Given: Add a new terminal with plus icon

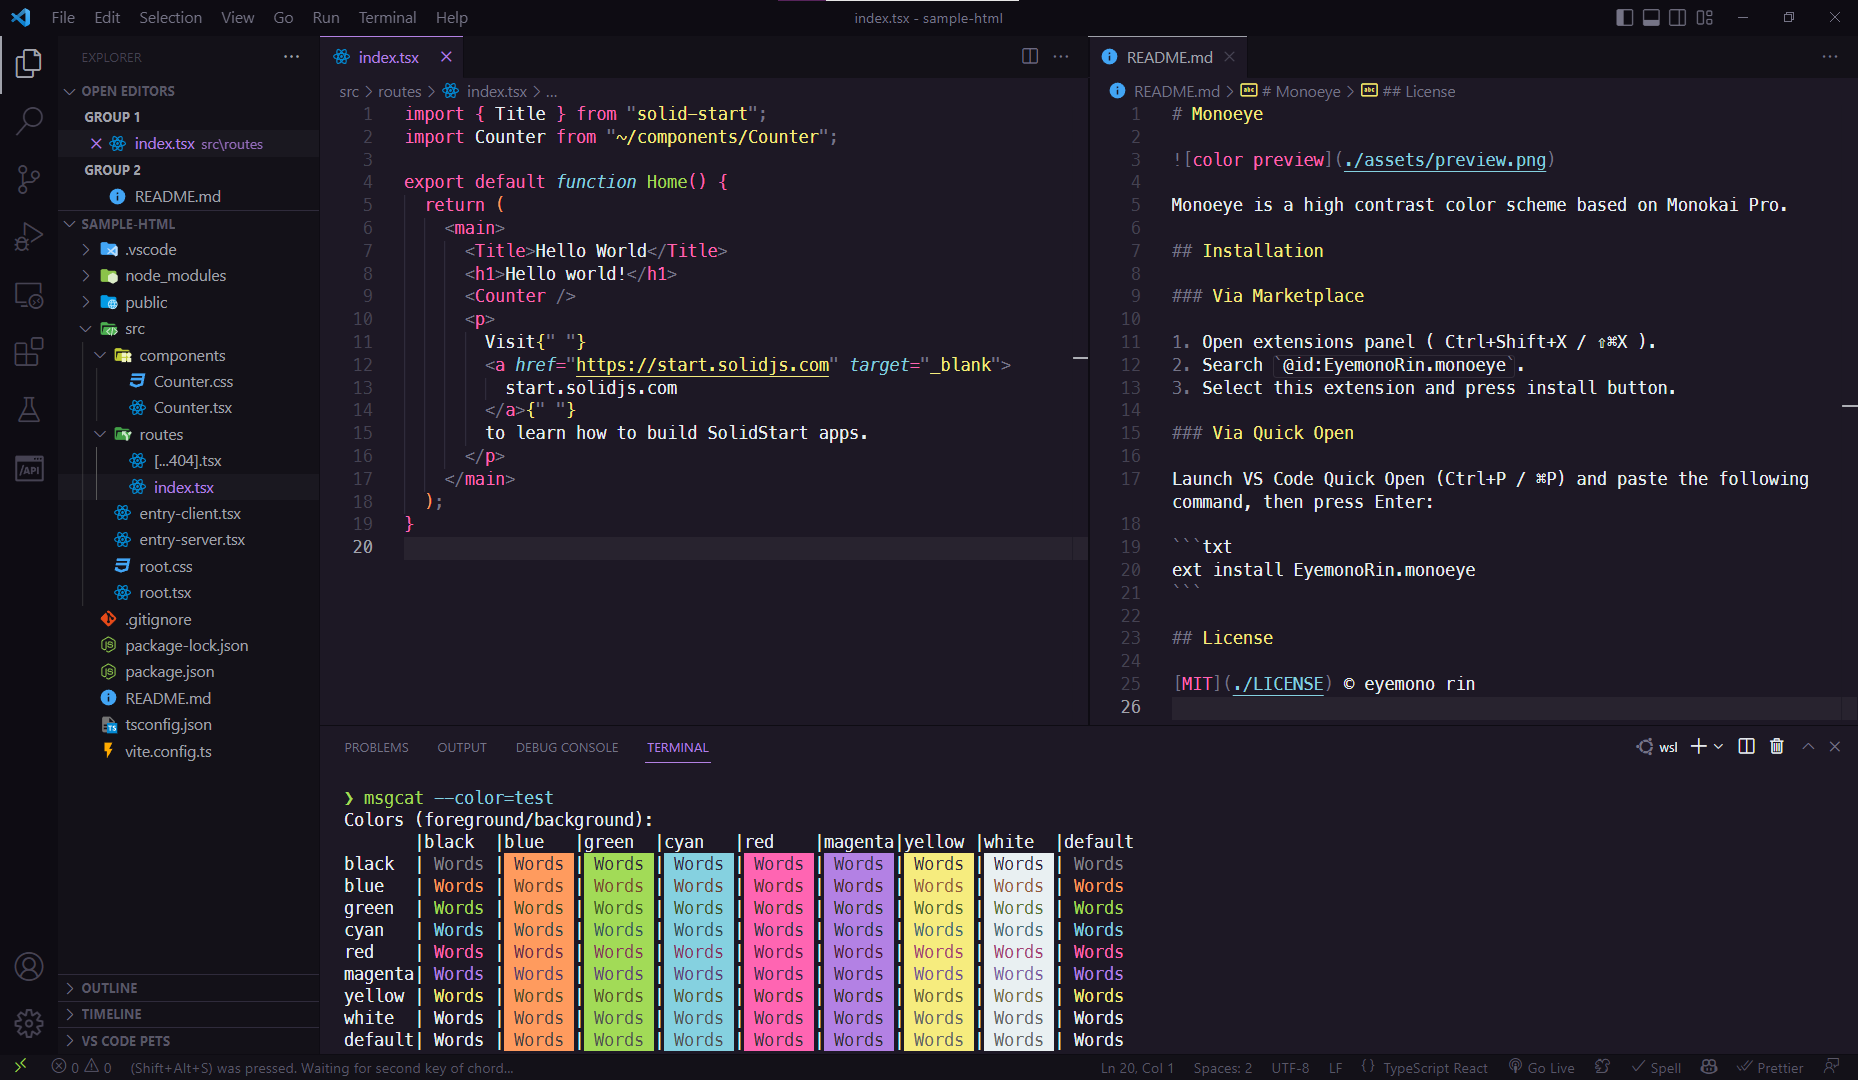Looking at the screenshot, I should (x=1698, y=746).
